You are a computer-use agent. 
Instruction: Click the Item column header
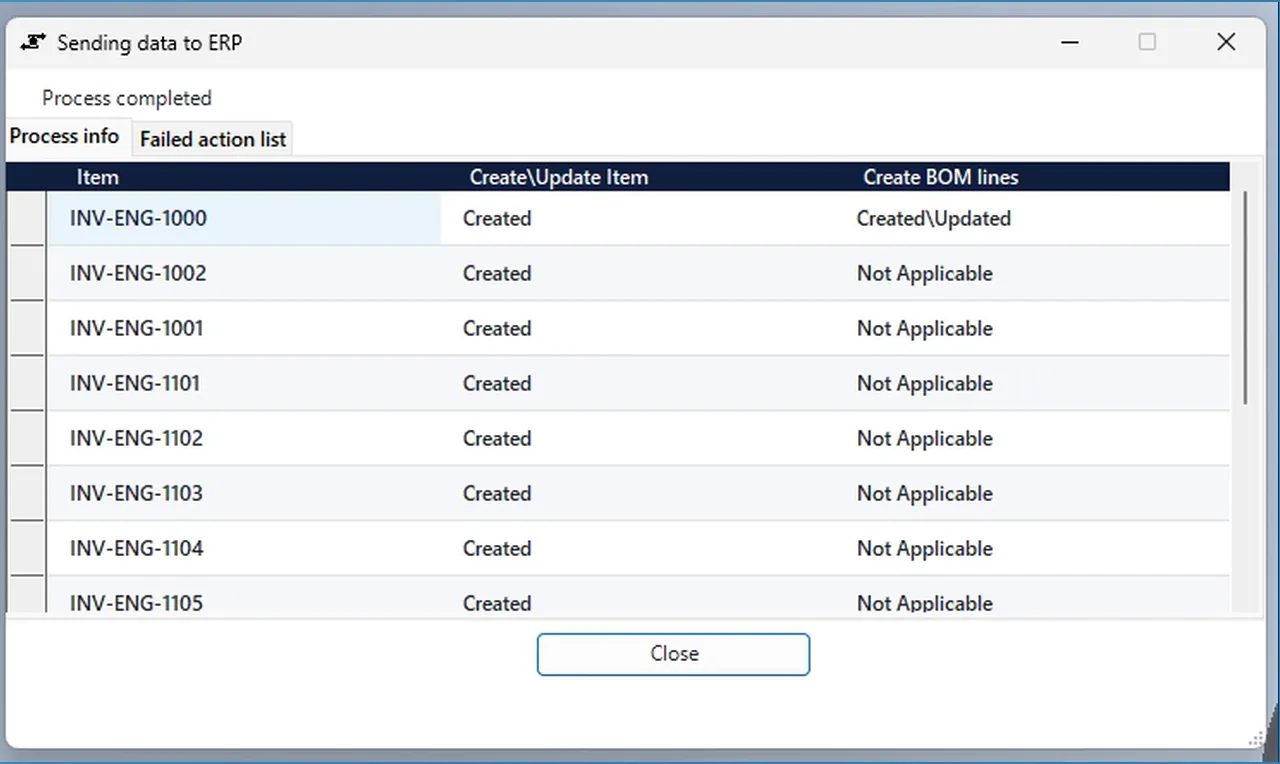244,177
